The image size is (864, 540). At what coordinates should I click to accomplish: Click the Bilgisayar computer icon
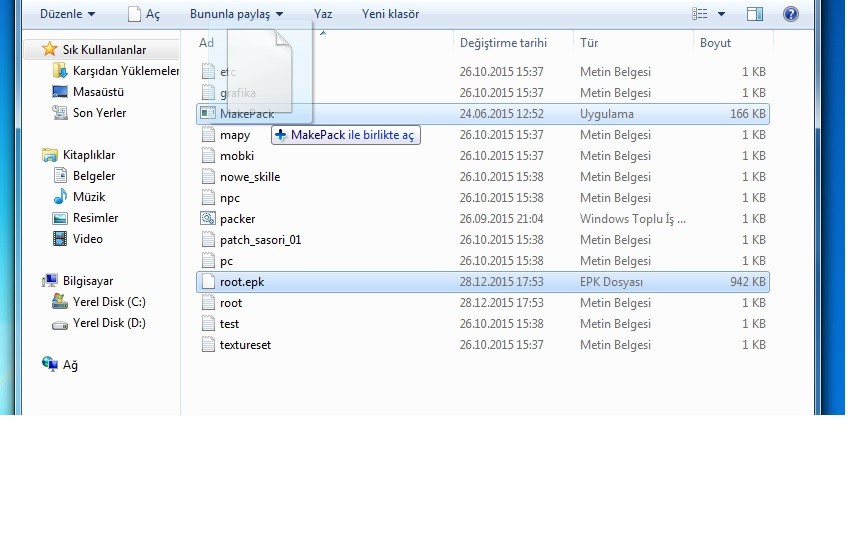pyautogui.click(x=50, y=280)
